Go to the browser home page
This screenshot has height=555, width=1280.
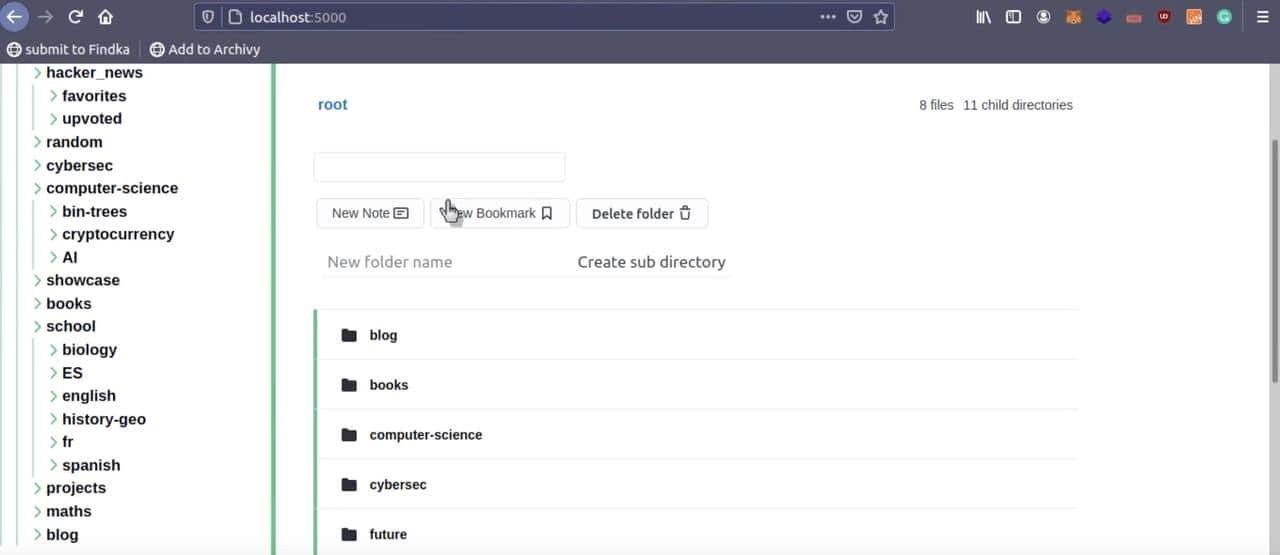[105, 17]
